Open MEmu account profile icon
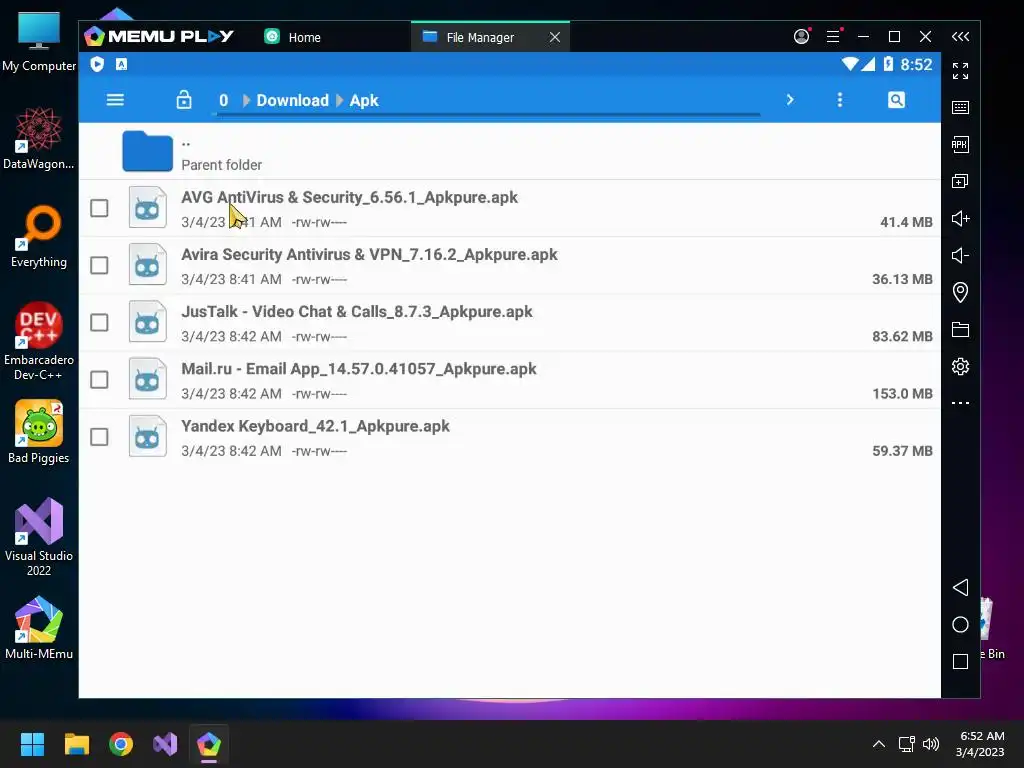The width and height of the screenshot is (1024, 768). 801,37
